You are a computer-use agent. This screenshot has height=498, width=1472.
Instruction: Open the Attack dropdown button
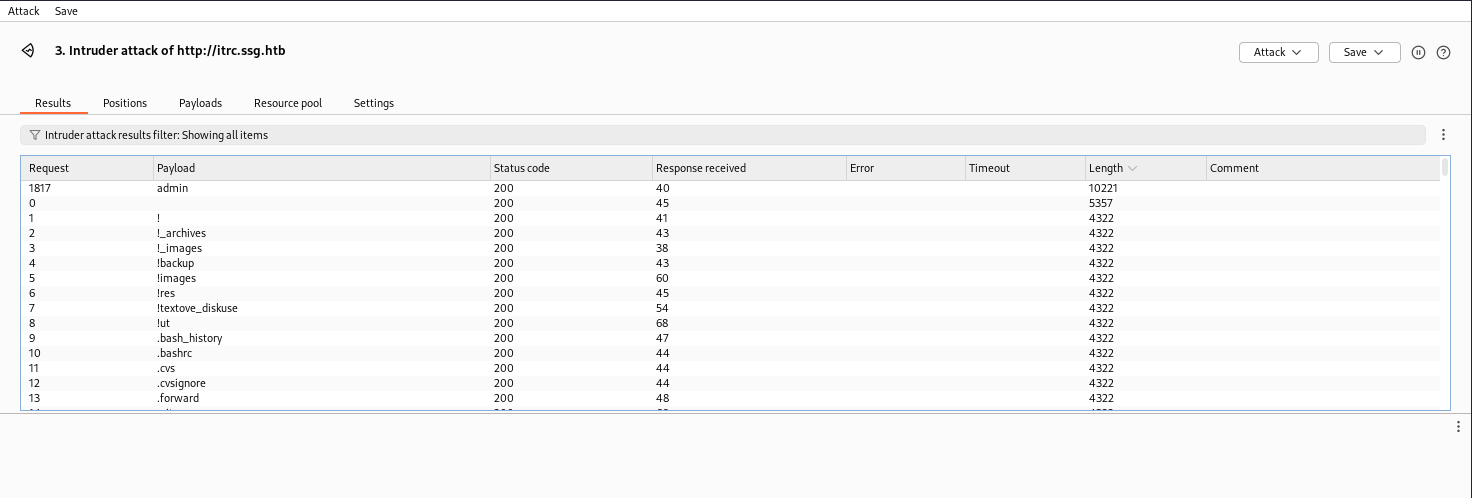(x=1278, y=52)
